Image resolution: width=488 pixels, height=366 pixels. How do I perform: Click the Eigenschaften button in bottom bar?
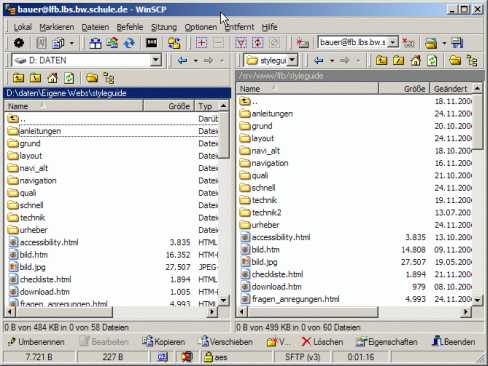coord(387,342)
